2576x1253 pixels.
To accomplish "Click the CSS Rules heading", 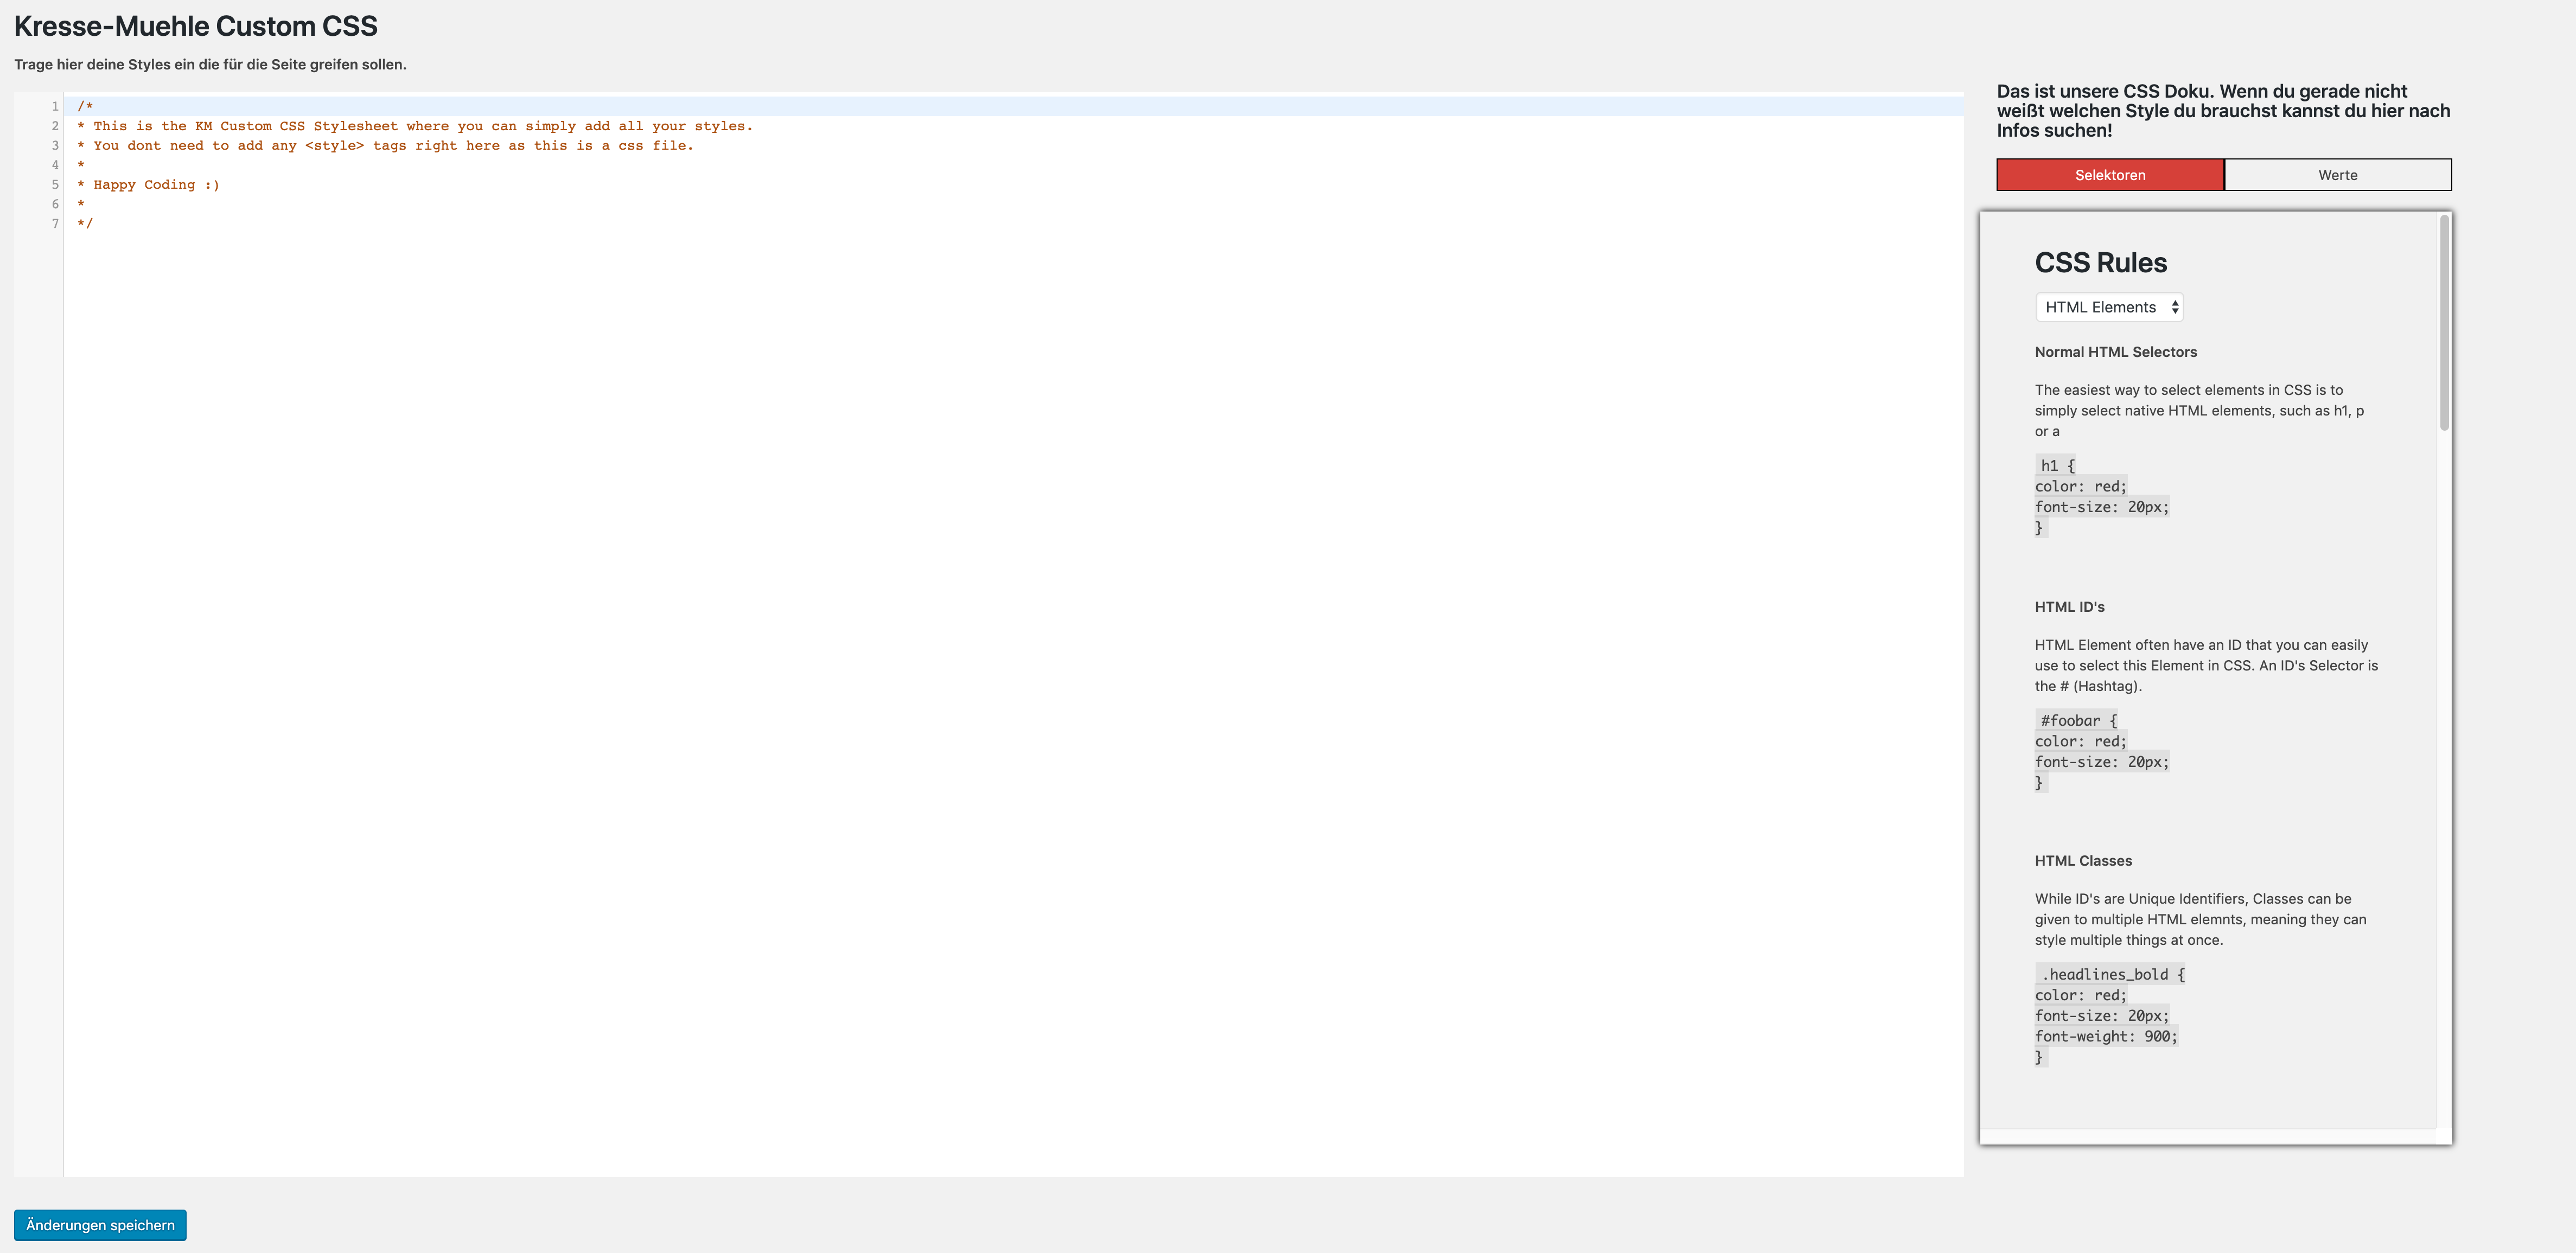I will coord(2100,263).
